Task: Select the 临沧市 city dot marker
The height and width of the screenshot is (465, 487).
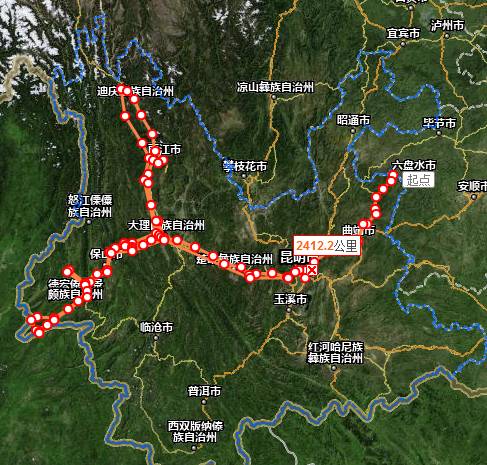Action: point(156,338)
